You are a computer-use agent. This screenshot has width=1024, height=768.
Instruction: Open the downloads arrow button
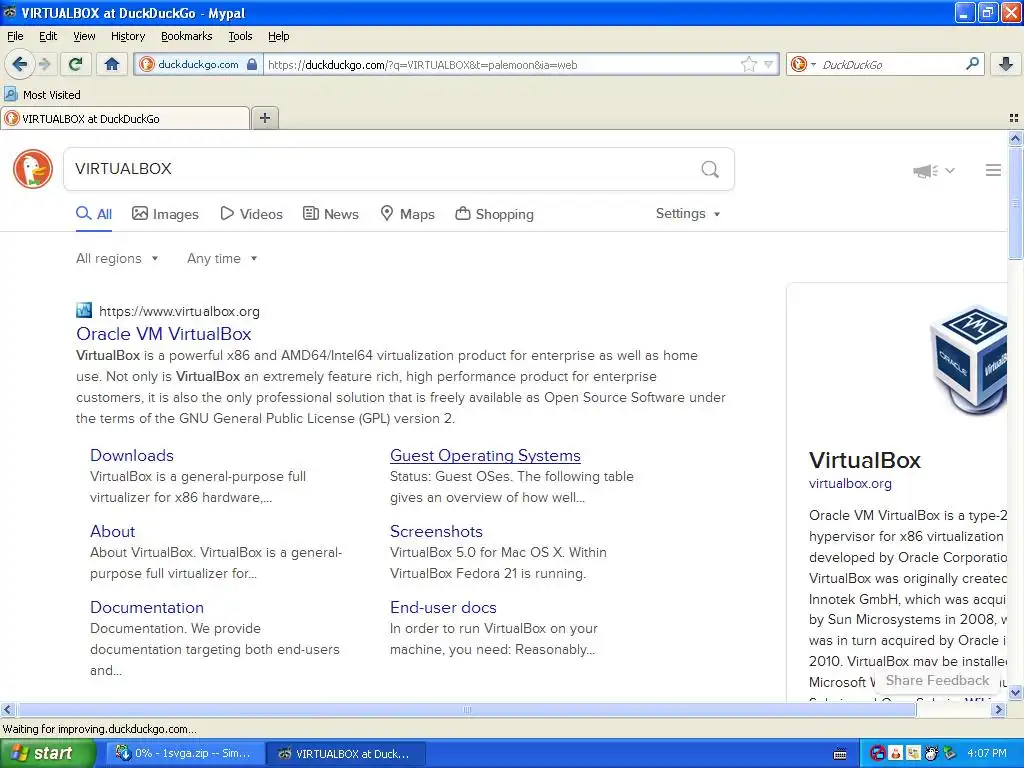[x=1006, y=64]
